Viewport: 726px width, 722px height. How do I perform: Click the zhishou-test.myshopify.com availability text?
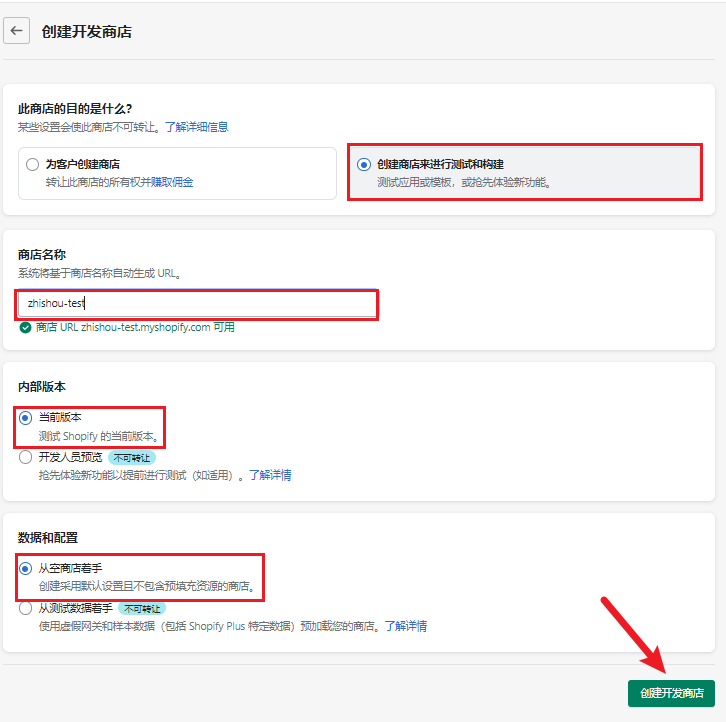[135, 327]
